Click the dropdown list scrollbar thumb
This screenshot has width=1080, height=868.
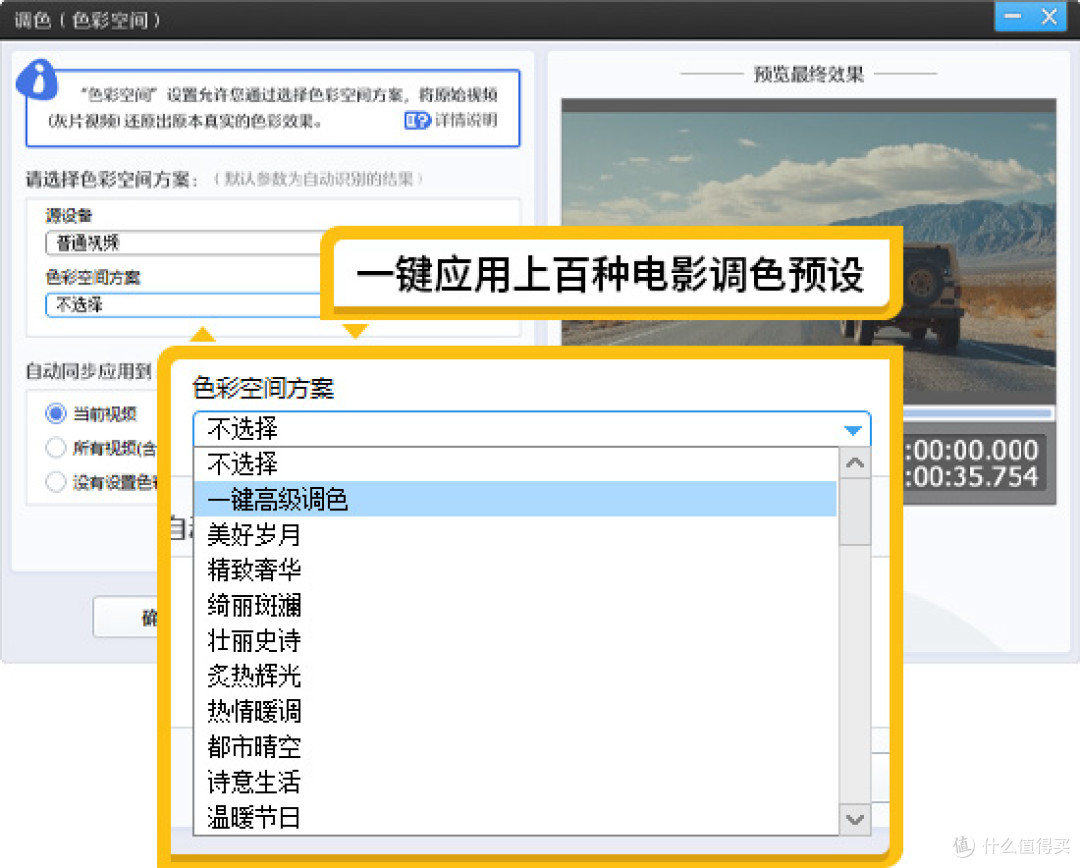pos(855,512)
